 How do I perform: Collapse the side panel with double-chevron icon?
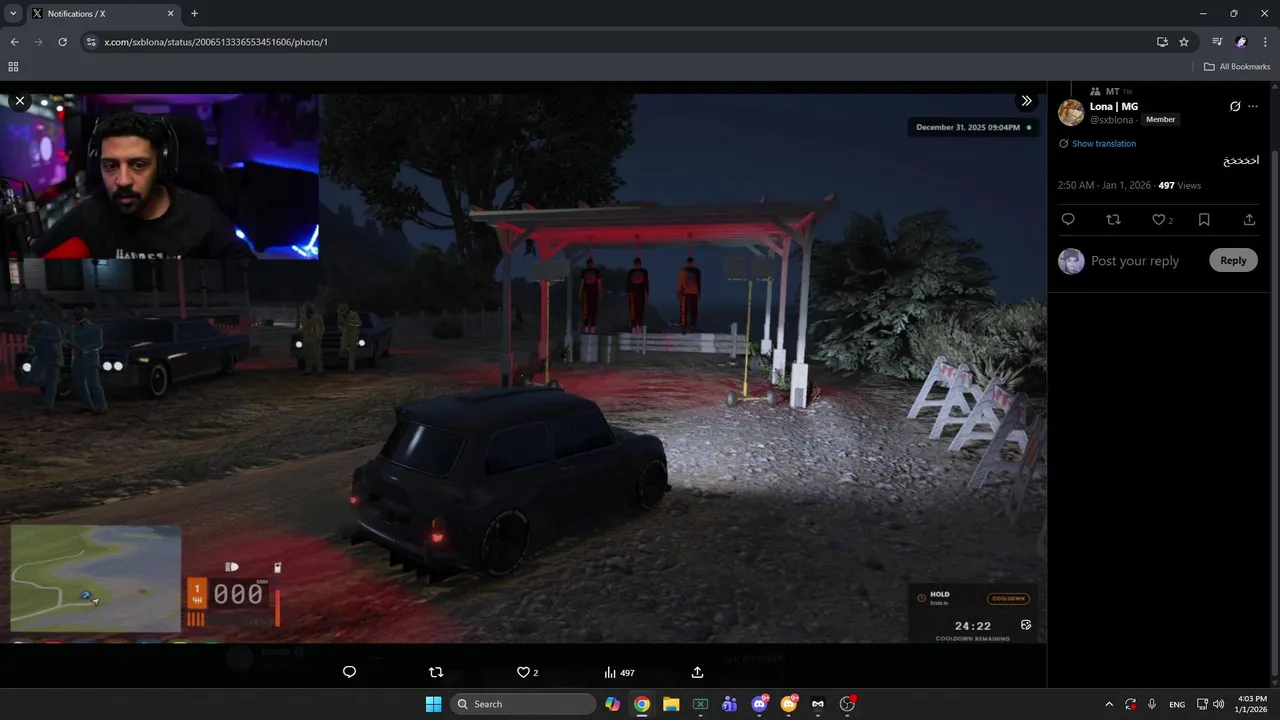pos(1026,101)
